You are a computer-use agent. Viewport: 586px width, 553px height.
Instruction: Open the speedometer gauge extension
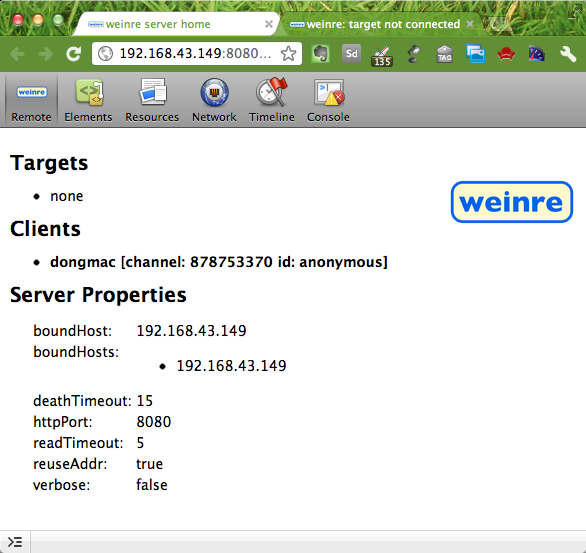click(x=537, y=53)
